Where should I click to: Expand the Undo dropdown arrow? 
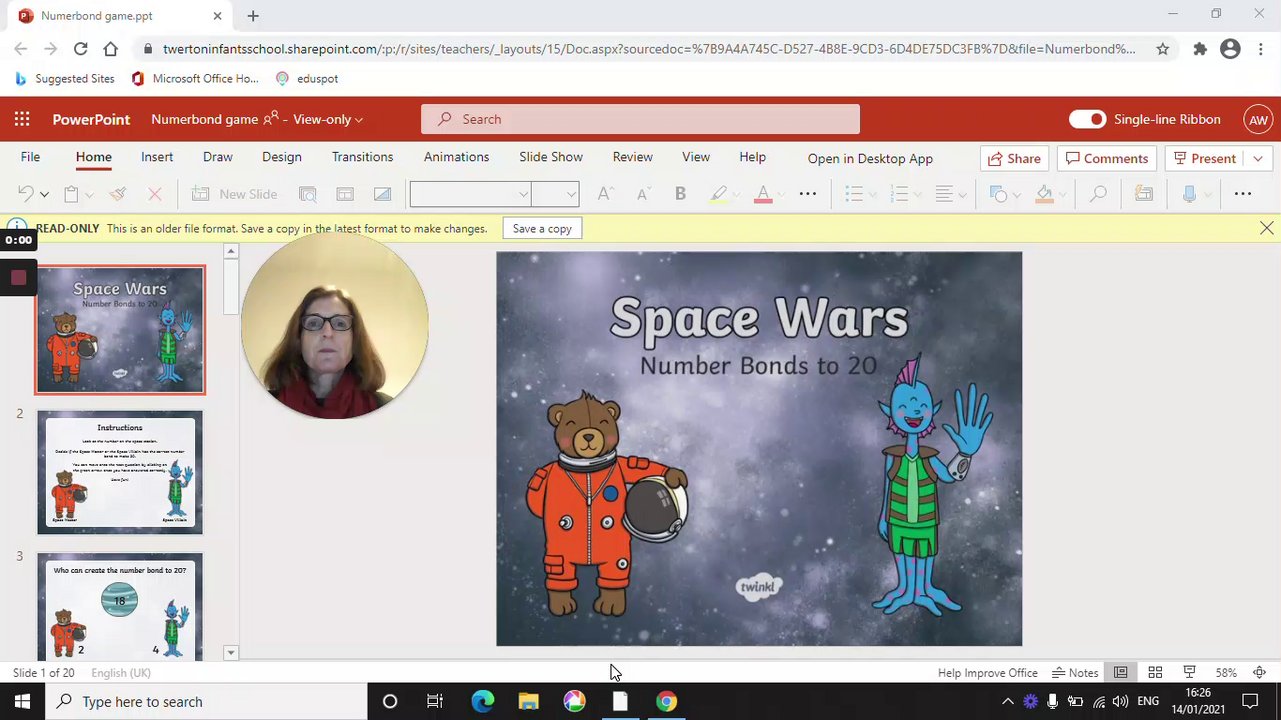pos(44,195)
